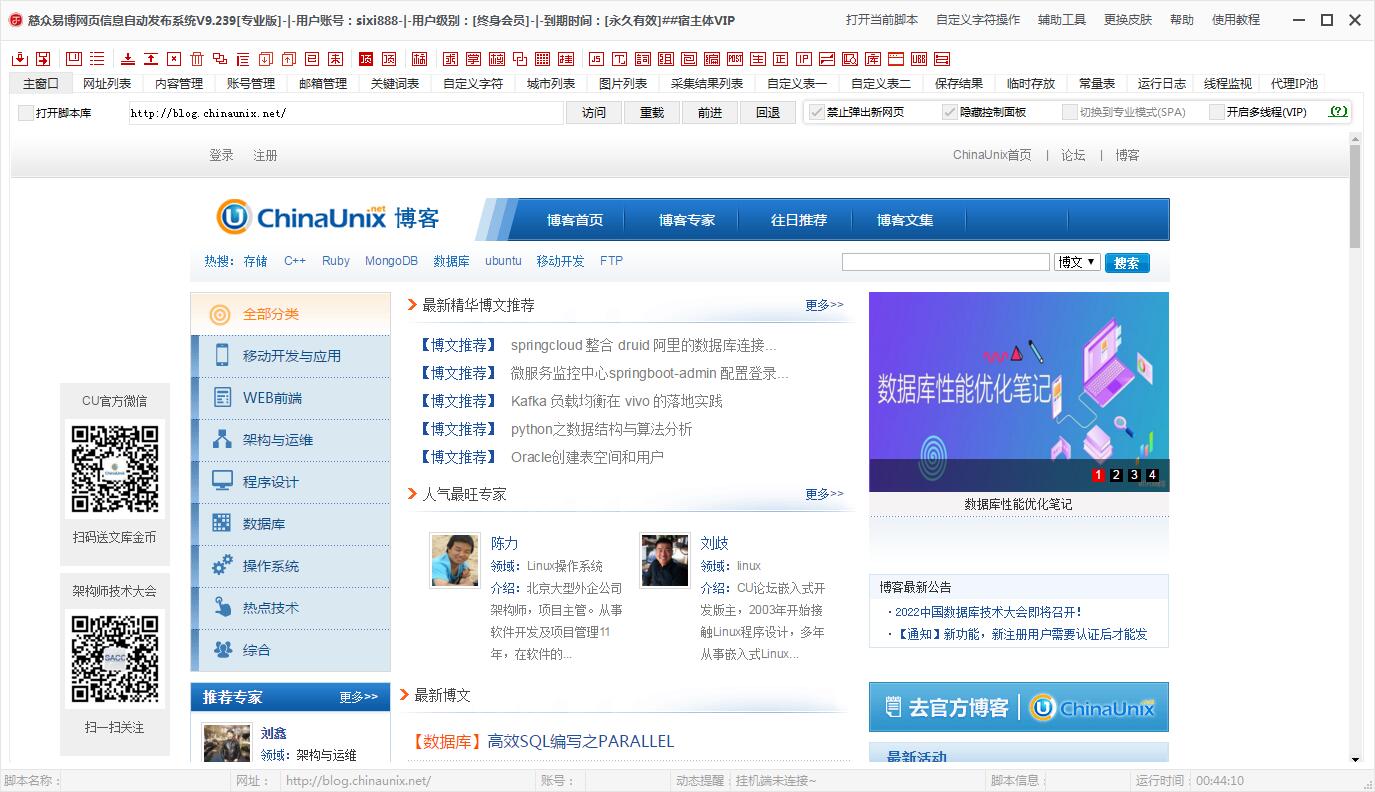Image resolution: width=1375 pixels, height=792 pixels.
Task: Switch to the 网址列表 tab
Action: (107, 84)
